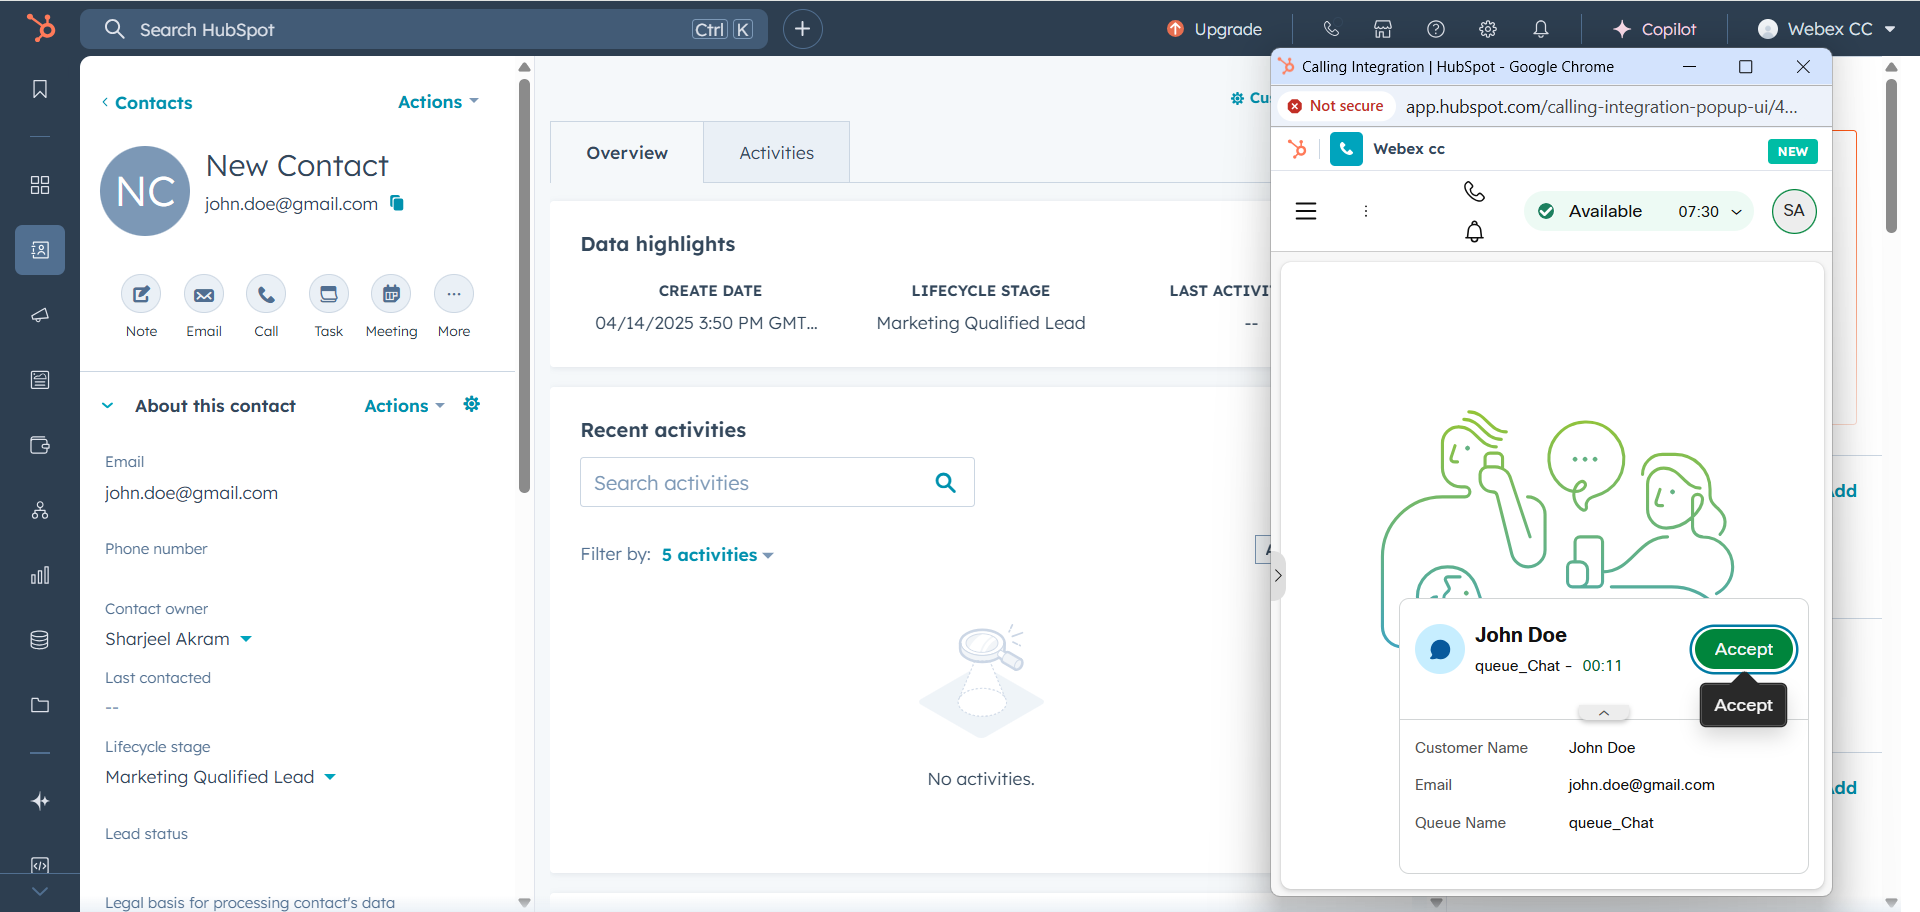This screenshot has width=1920, height=912.
Task: Expand the Contact owner Sharjeel Akram dropdown
Action: (x=246, y=639)
